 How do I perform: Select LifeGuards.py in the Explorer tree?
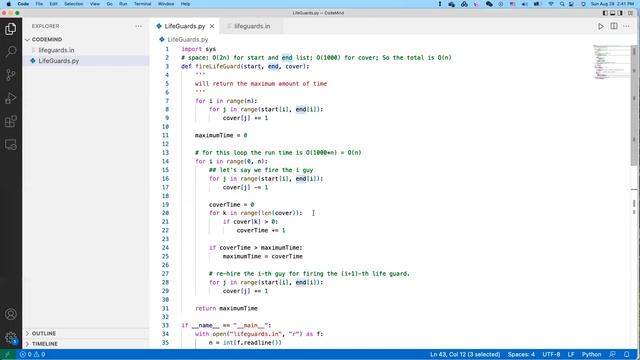pos(86,61)
